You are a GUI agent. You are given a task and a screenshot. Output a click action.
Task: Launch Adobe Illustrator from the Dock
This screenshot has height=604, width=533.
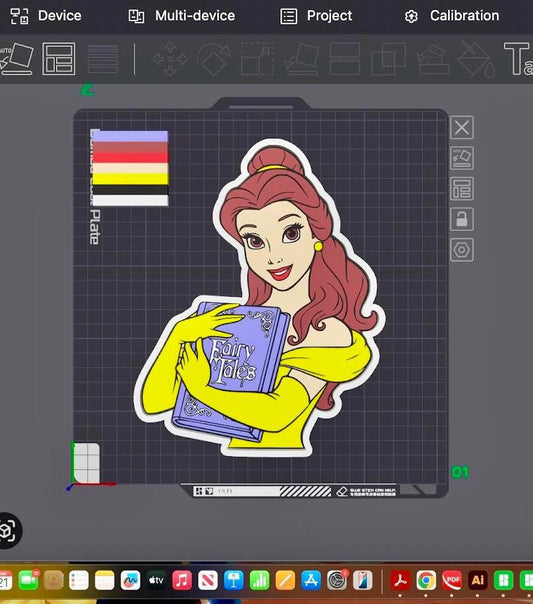478,580
